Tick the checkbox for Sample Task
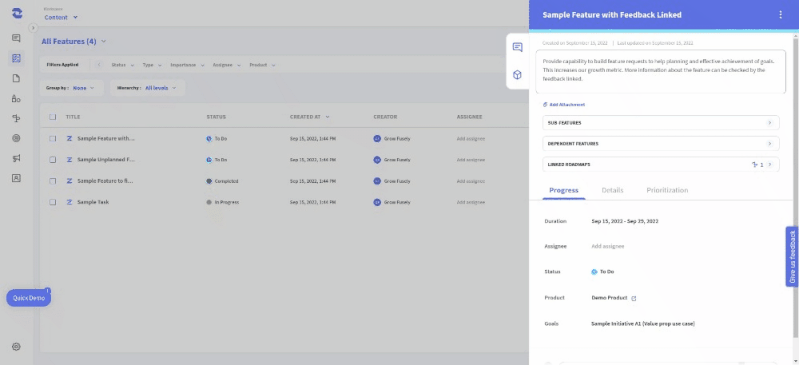Viewport: 799px width, 365px height. (52, 202)
